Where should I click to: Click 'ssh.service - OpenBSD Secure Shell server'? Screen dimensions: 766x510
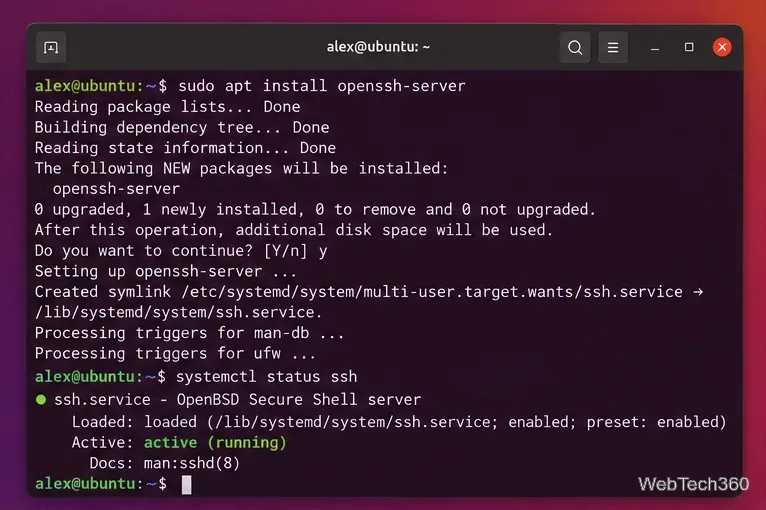pos(237,400)
